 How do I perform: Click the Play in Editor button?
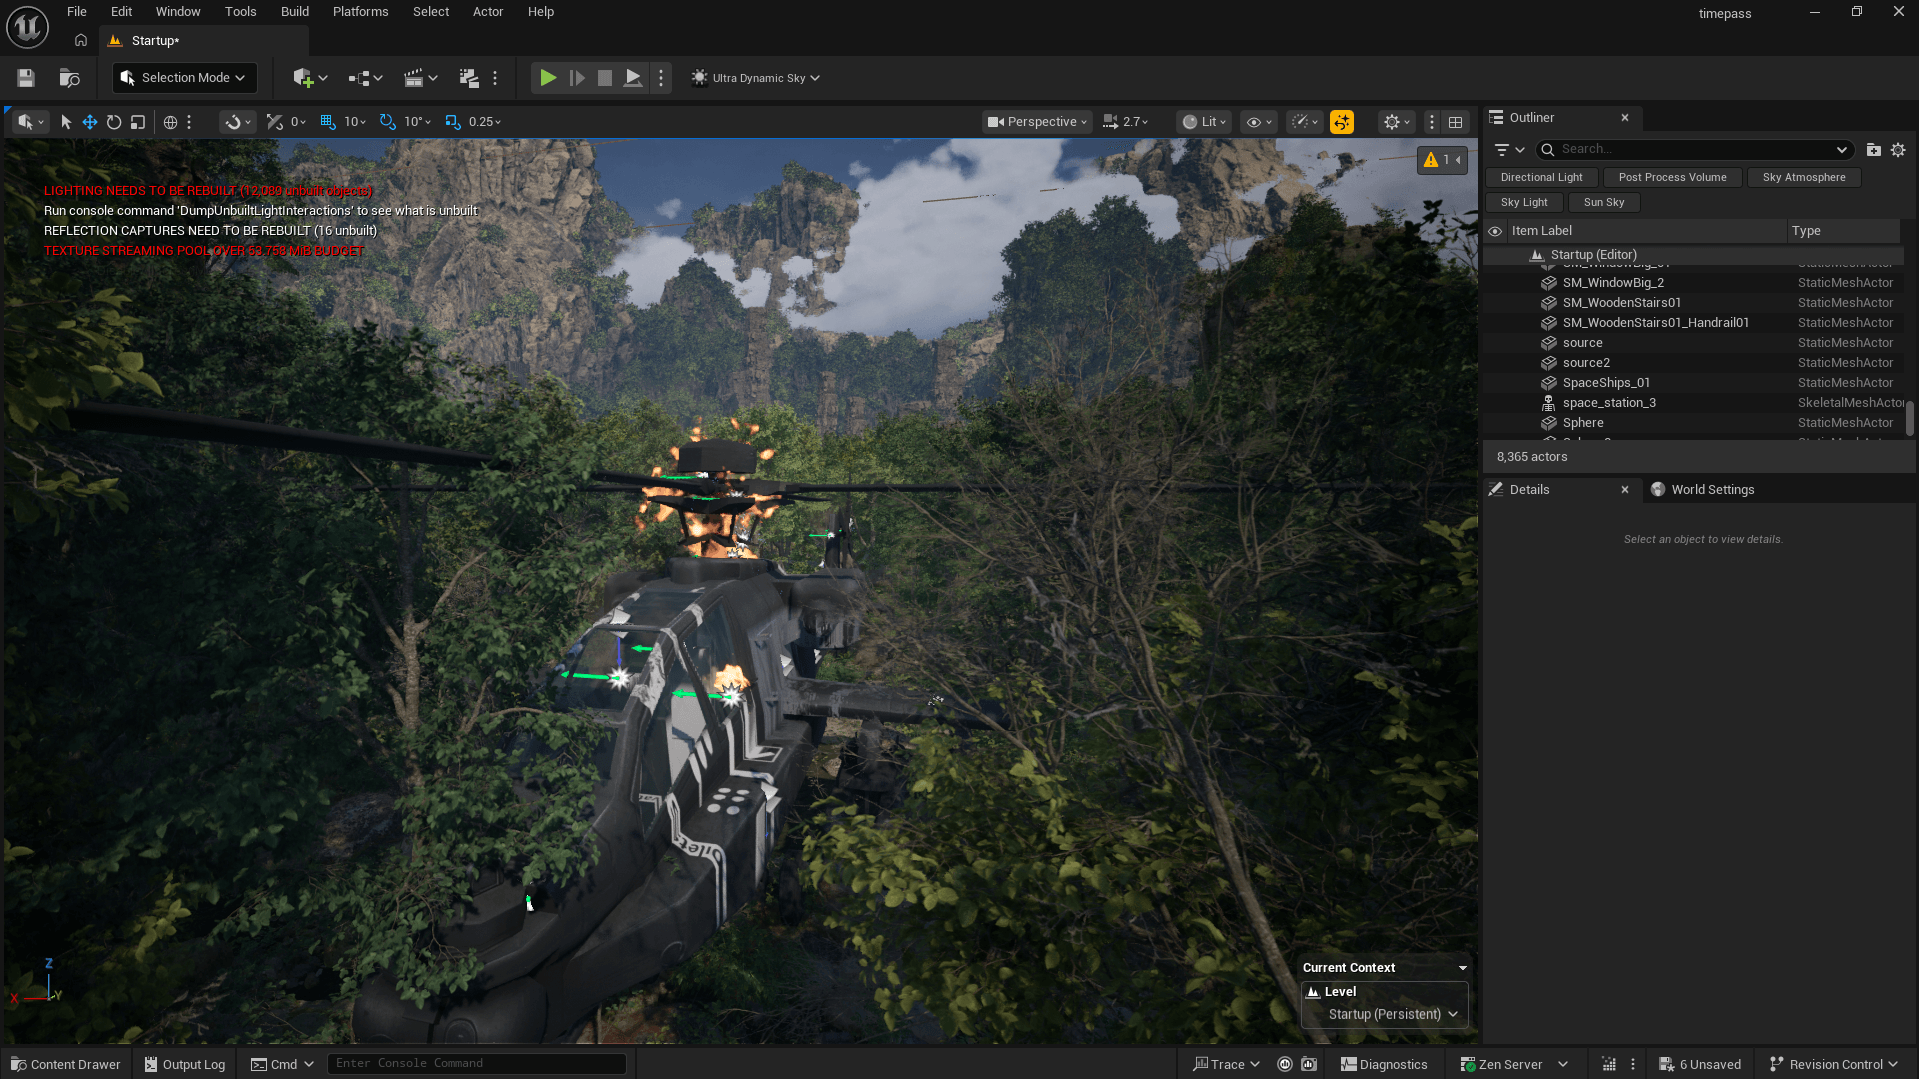548,78
